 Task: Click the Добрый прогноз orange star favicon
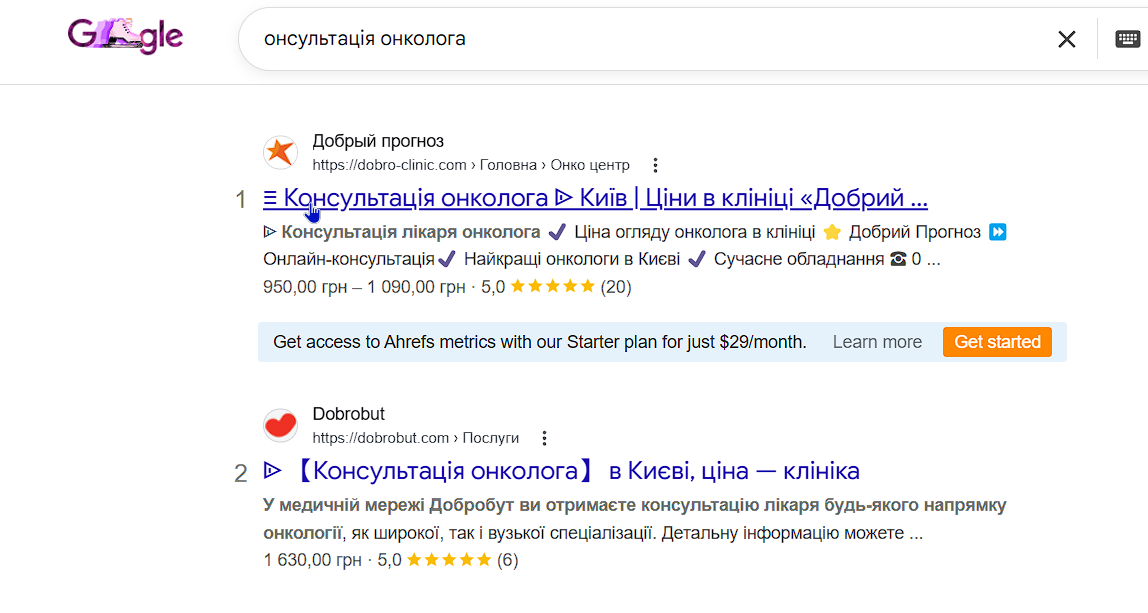point(280,152)
